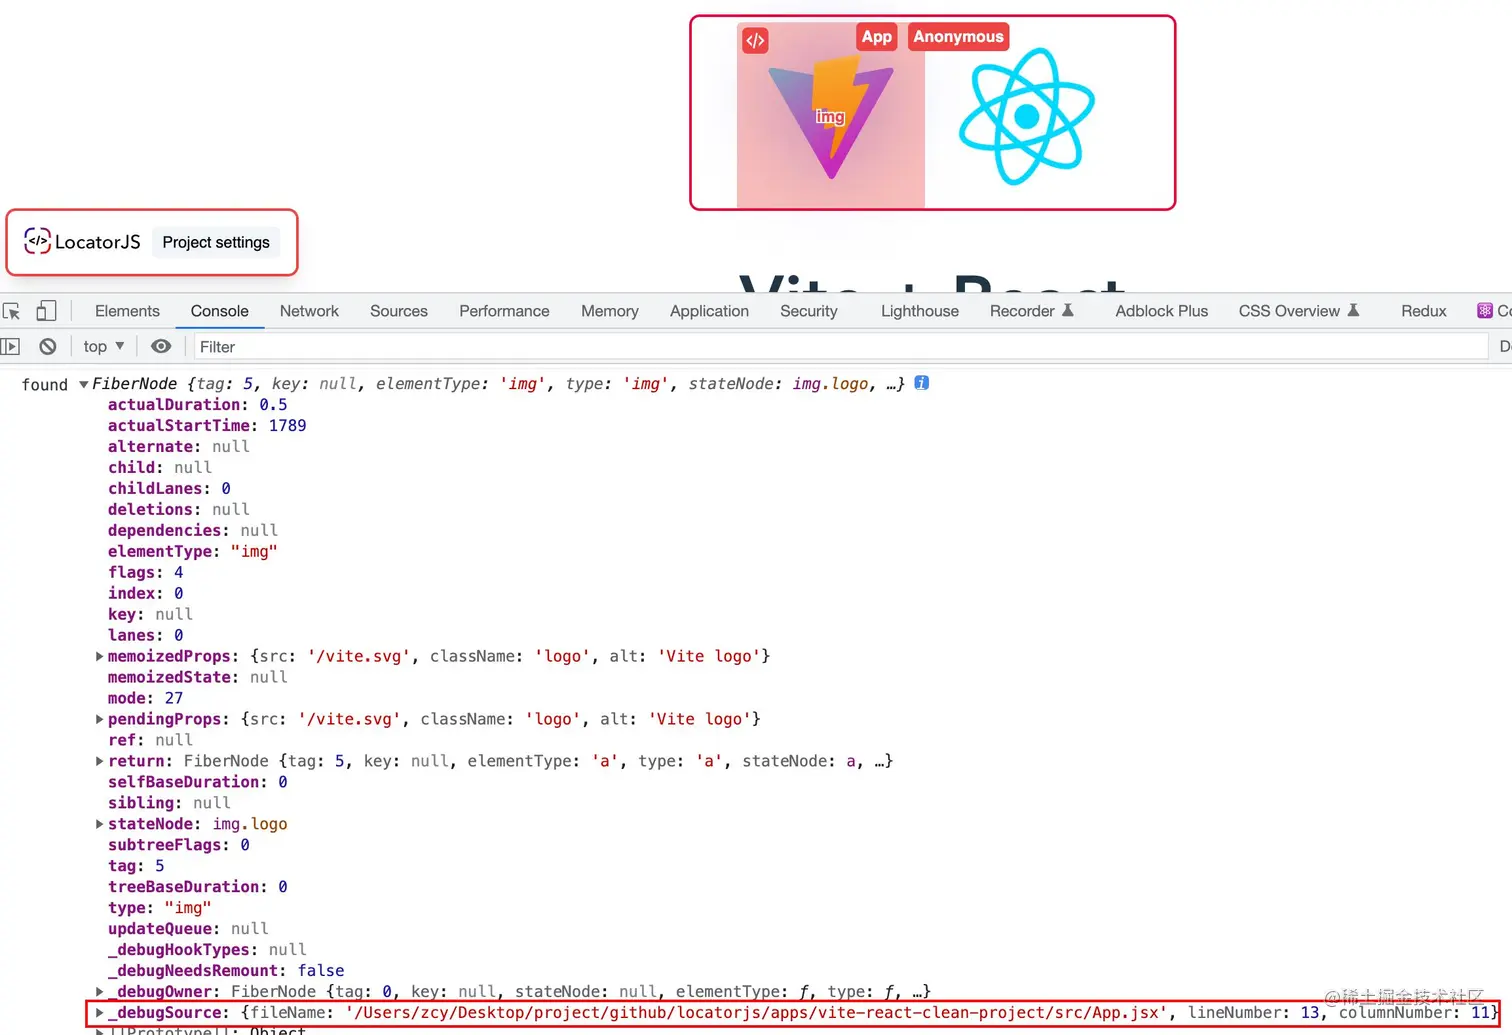The height and width of the screenshot is (1035, 1512).
Task: Click the treeBaseDuration: 0 line
Action: pos(198,887)
